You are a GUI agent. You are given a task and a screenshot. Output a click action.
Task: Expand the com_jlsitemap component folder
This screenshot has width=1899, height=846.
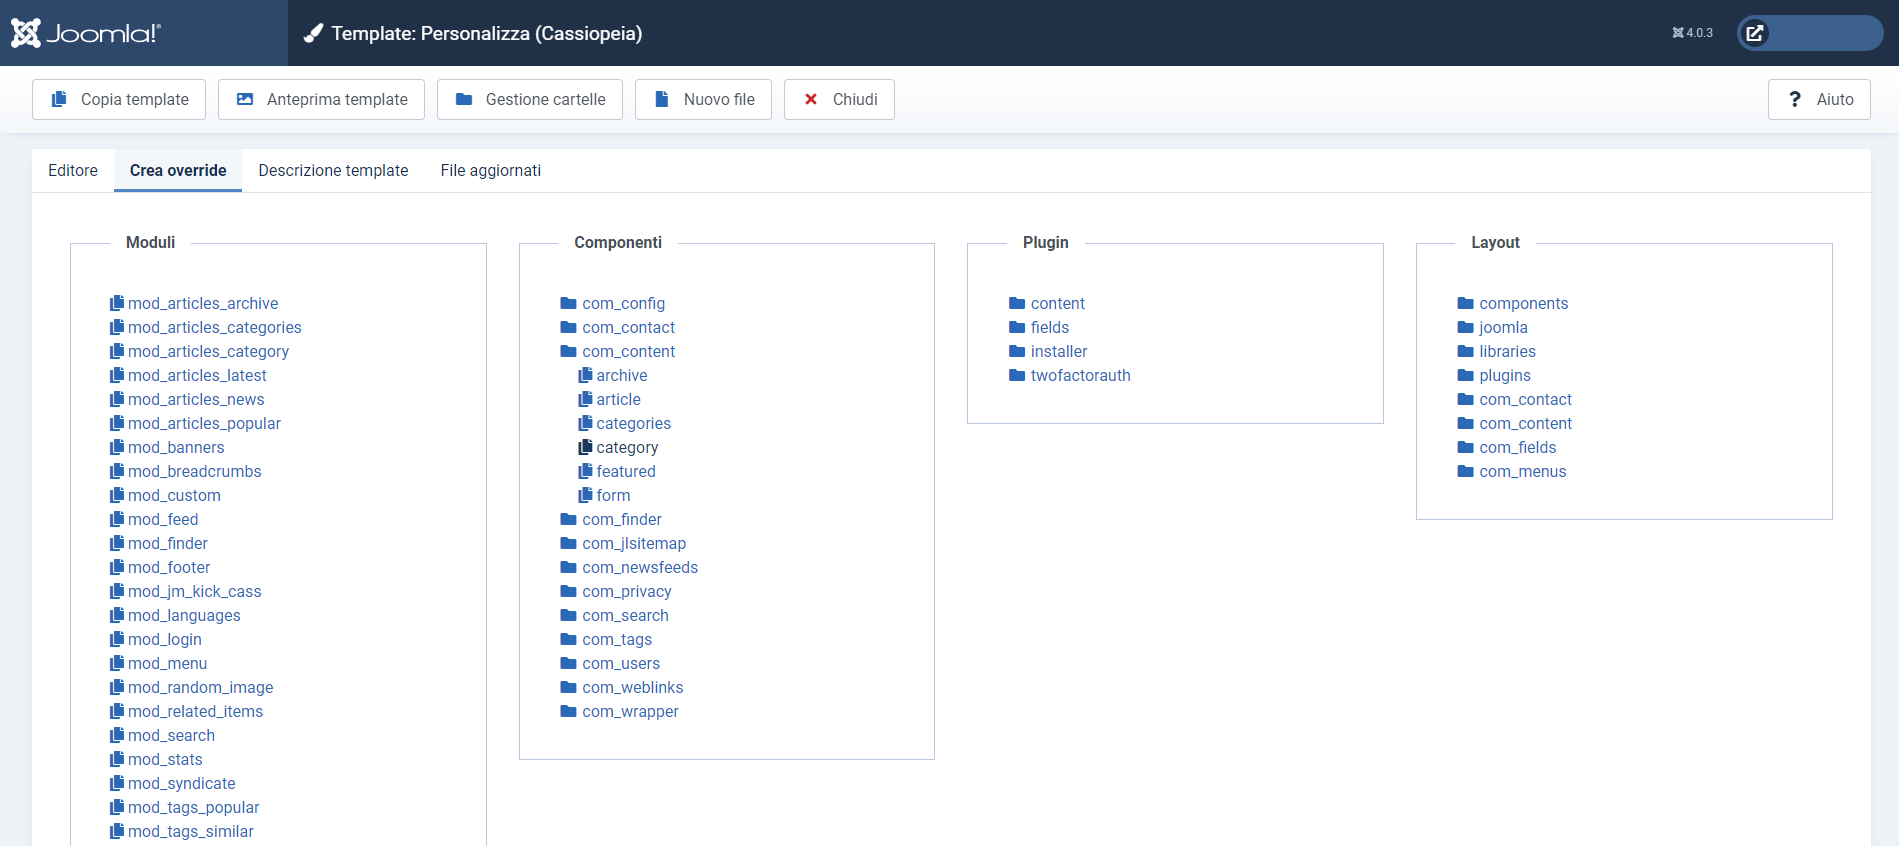click(x=623, y=543)
